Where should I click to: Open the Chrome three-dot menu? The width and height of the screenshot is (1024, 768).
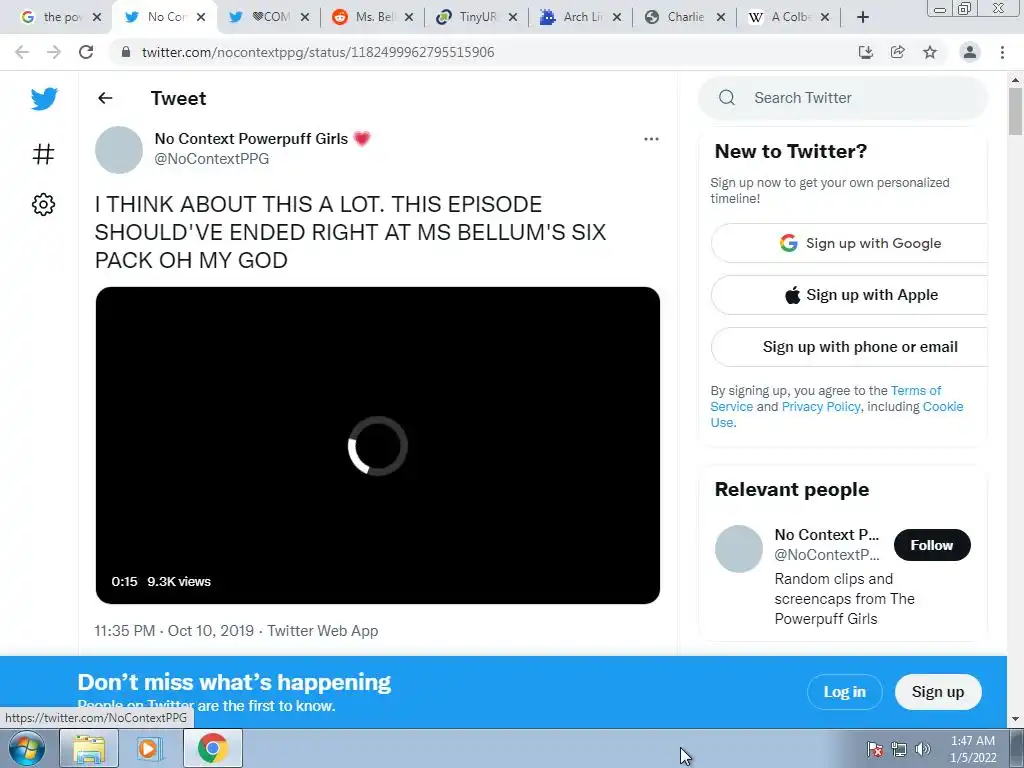pos(1002,52)
